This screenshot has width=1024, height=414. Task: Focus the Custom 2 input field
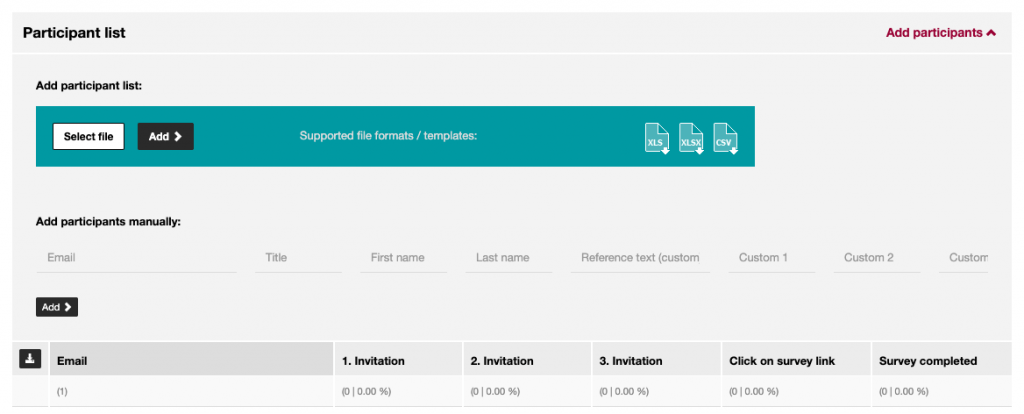877,258
